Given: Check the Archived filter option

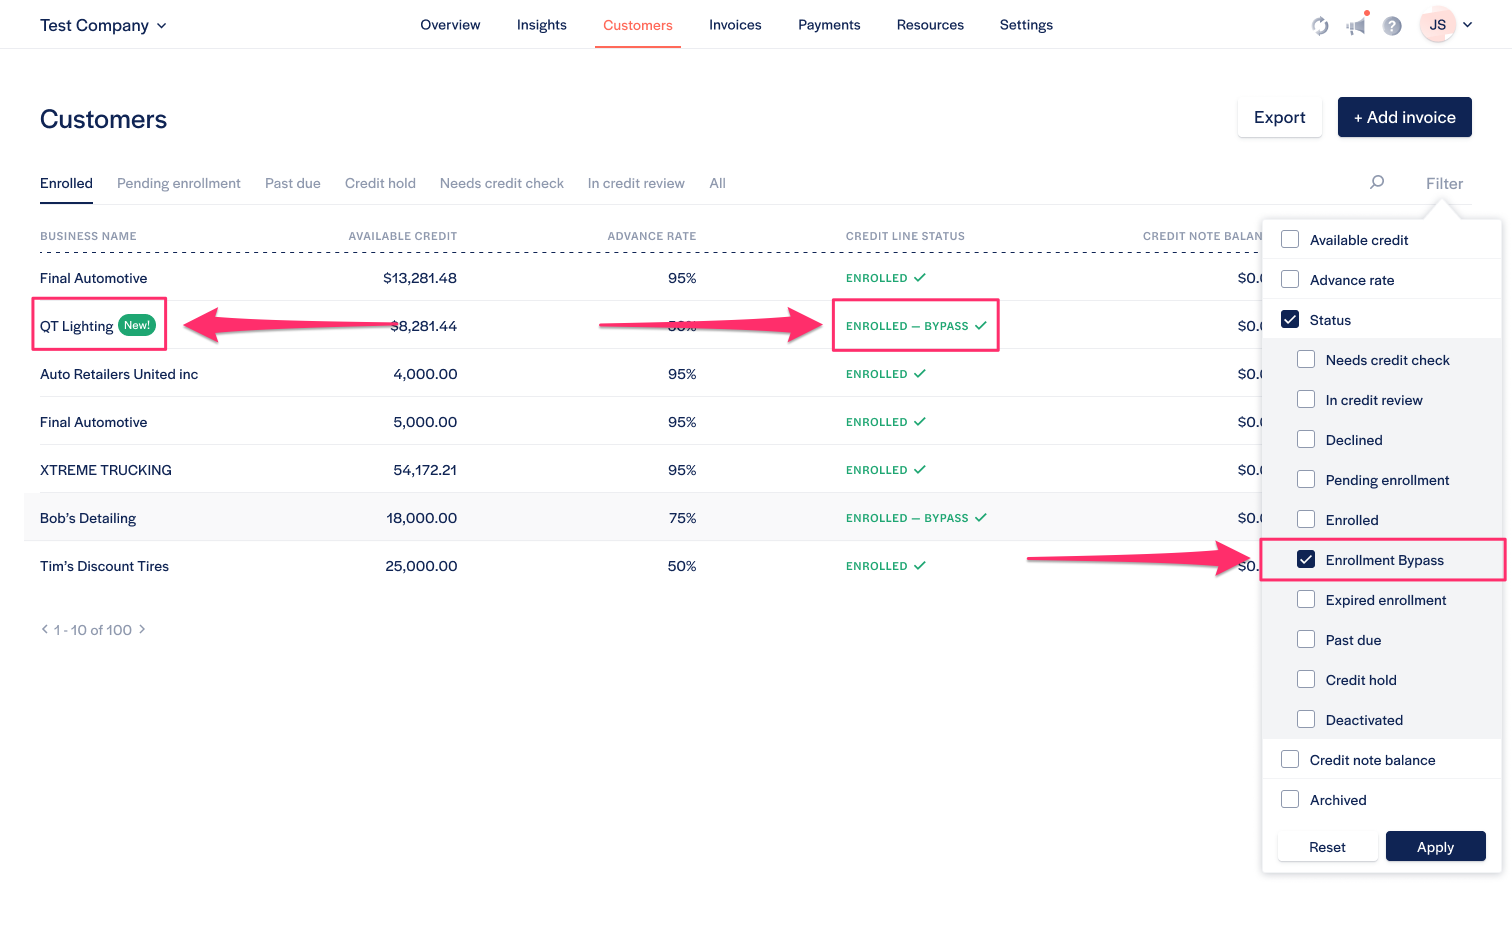Looking at the screenshot, I should [x=1290, y=799].
